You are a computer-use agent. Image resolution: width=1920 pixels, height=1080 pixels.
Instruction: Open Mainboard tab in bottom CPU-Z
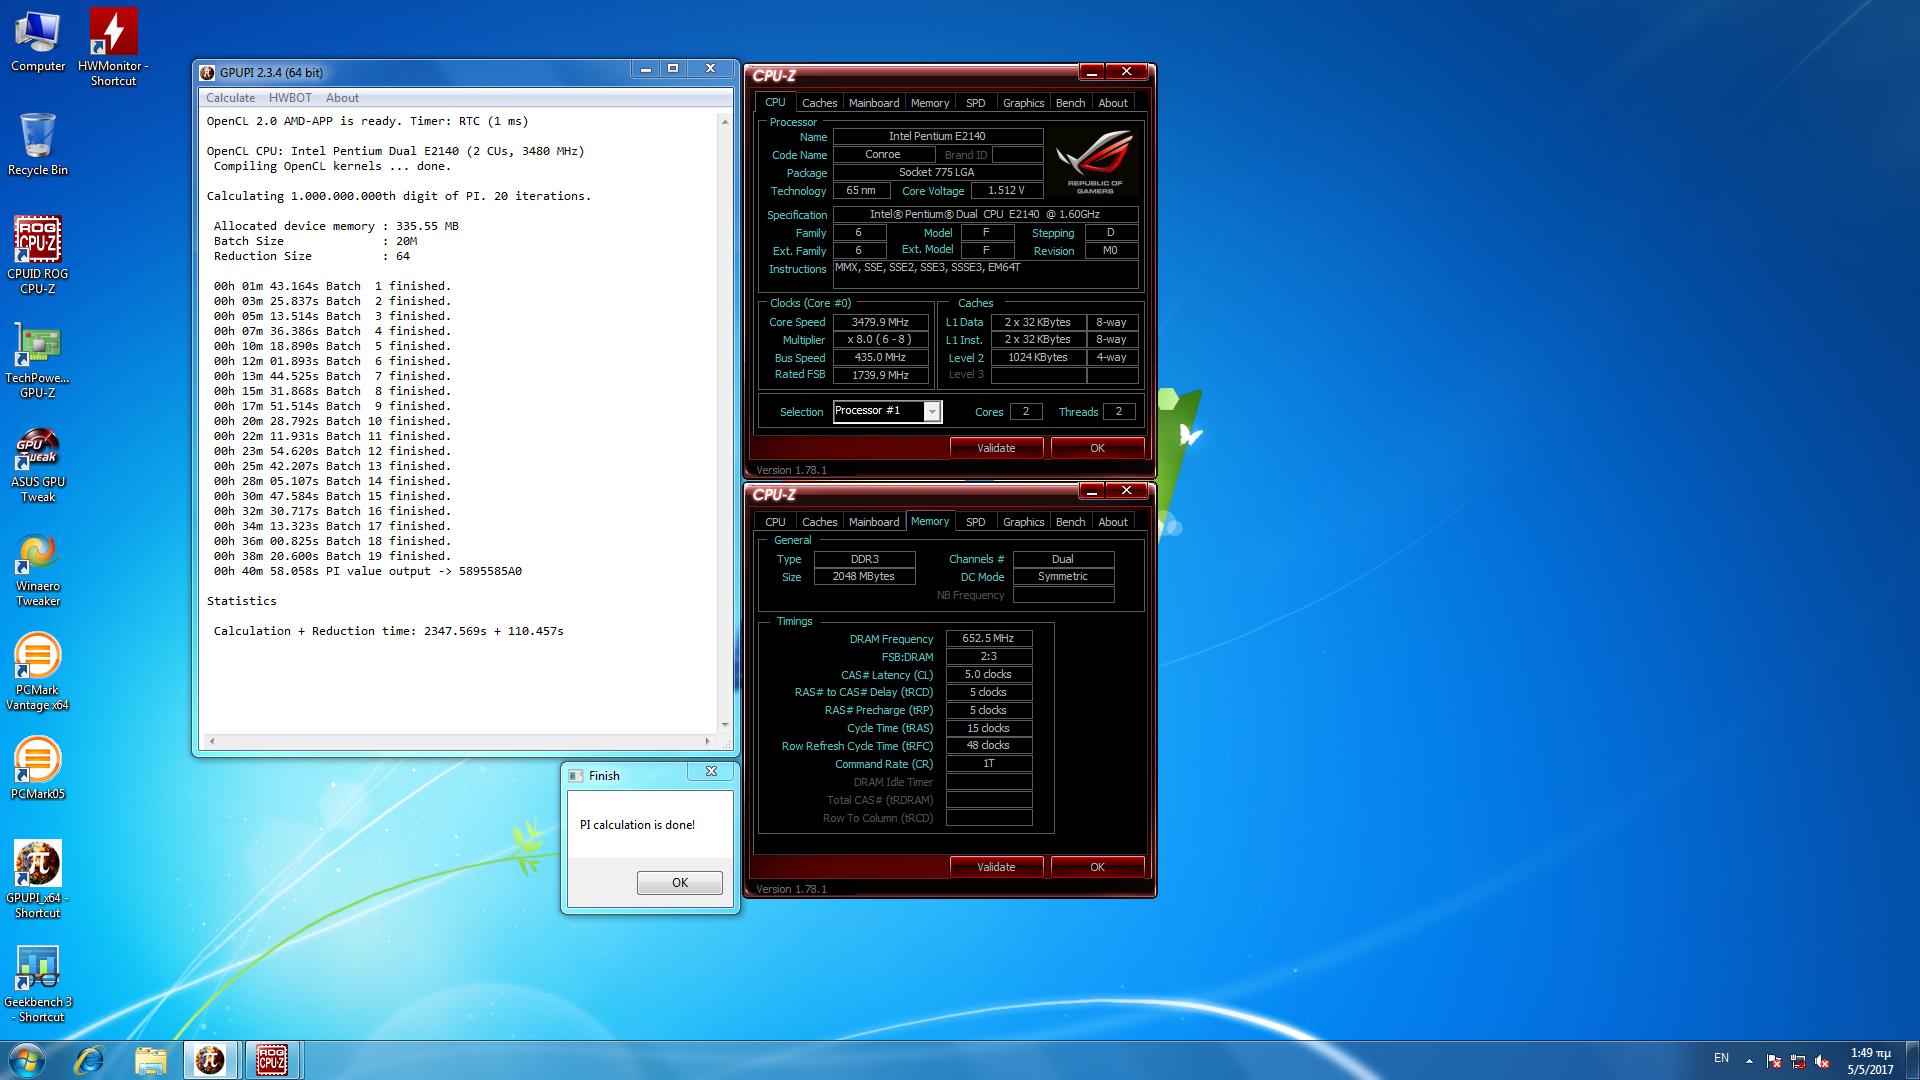874,522
